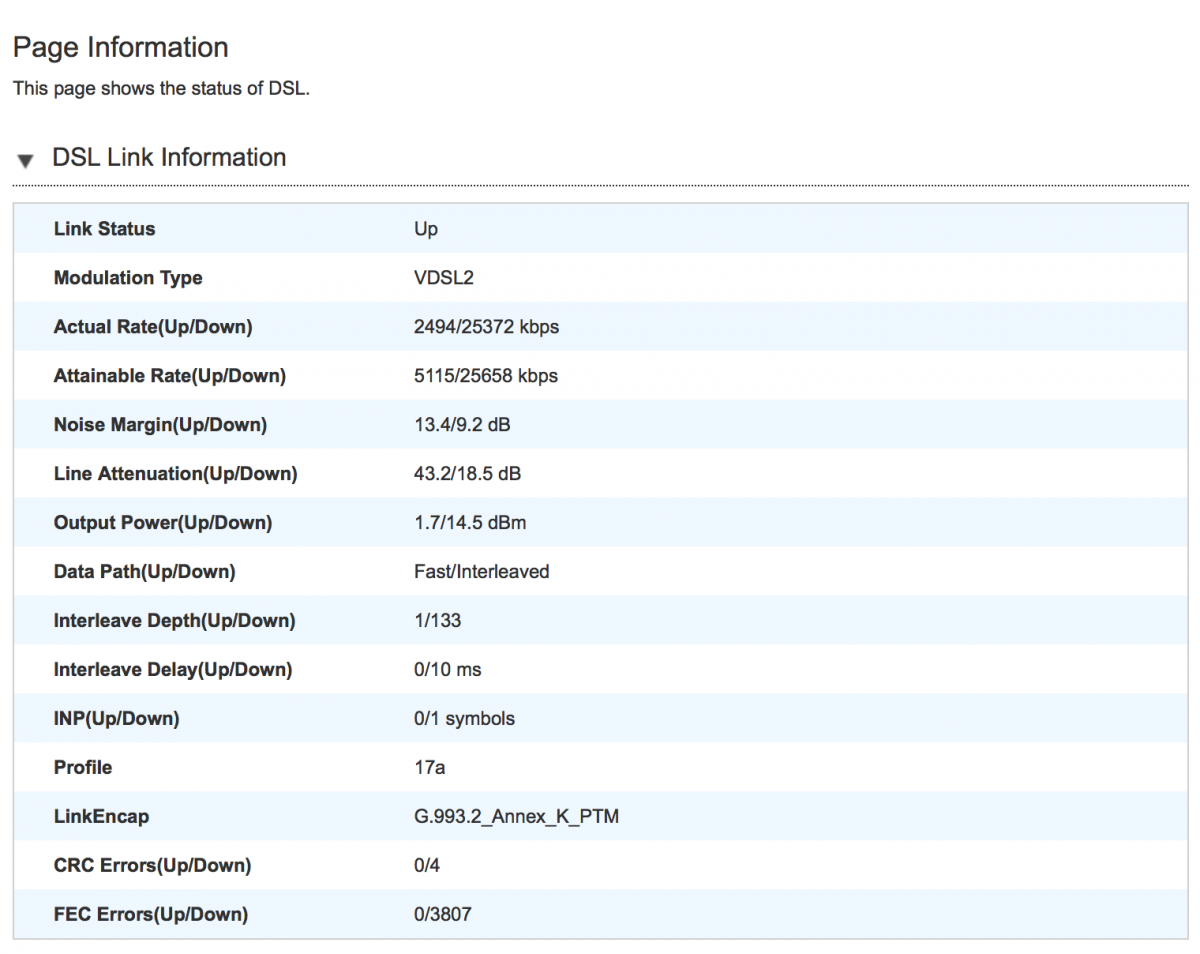Screen dimensions: 1200x954
Task: Click the DSL Link Information section header
Action: (169, 158)
